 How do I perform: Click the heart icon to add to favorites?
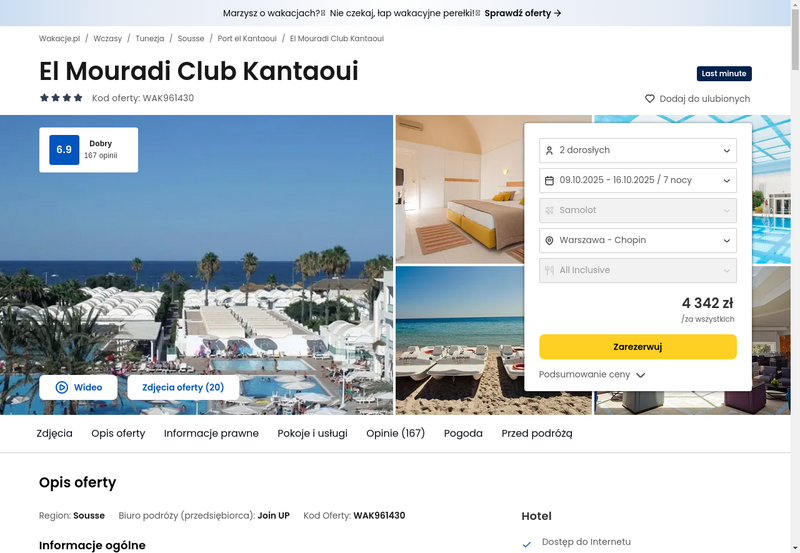pyautogui.click(x=649, y=98)
